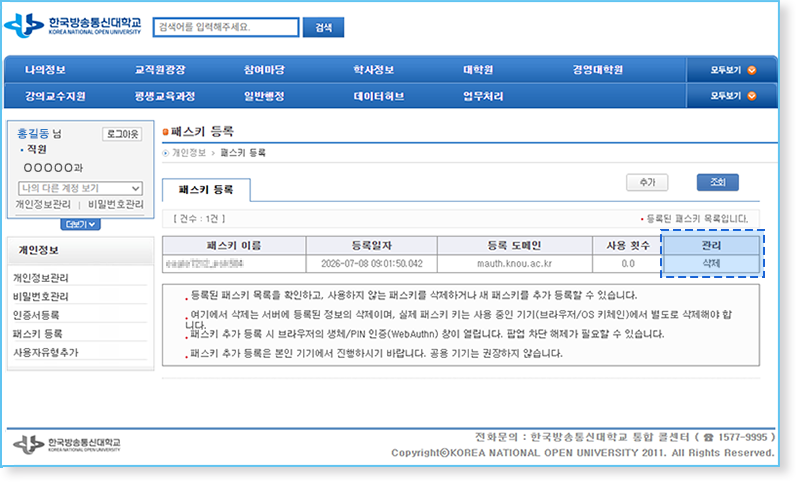The height and width of the screenshot is (482, 796).
Task: Click the blurred passkey name cell
Action: pyautogui.click(x=234, y=264)
